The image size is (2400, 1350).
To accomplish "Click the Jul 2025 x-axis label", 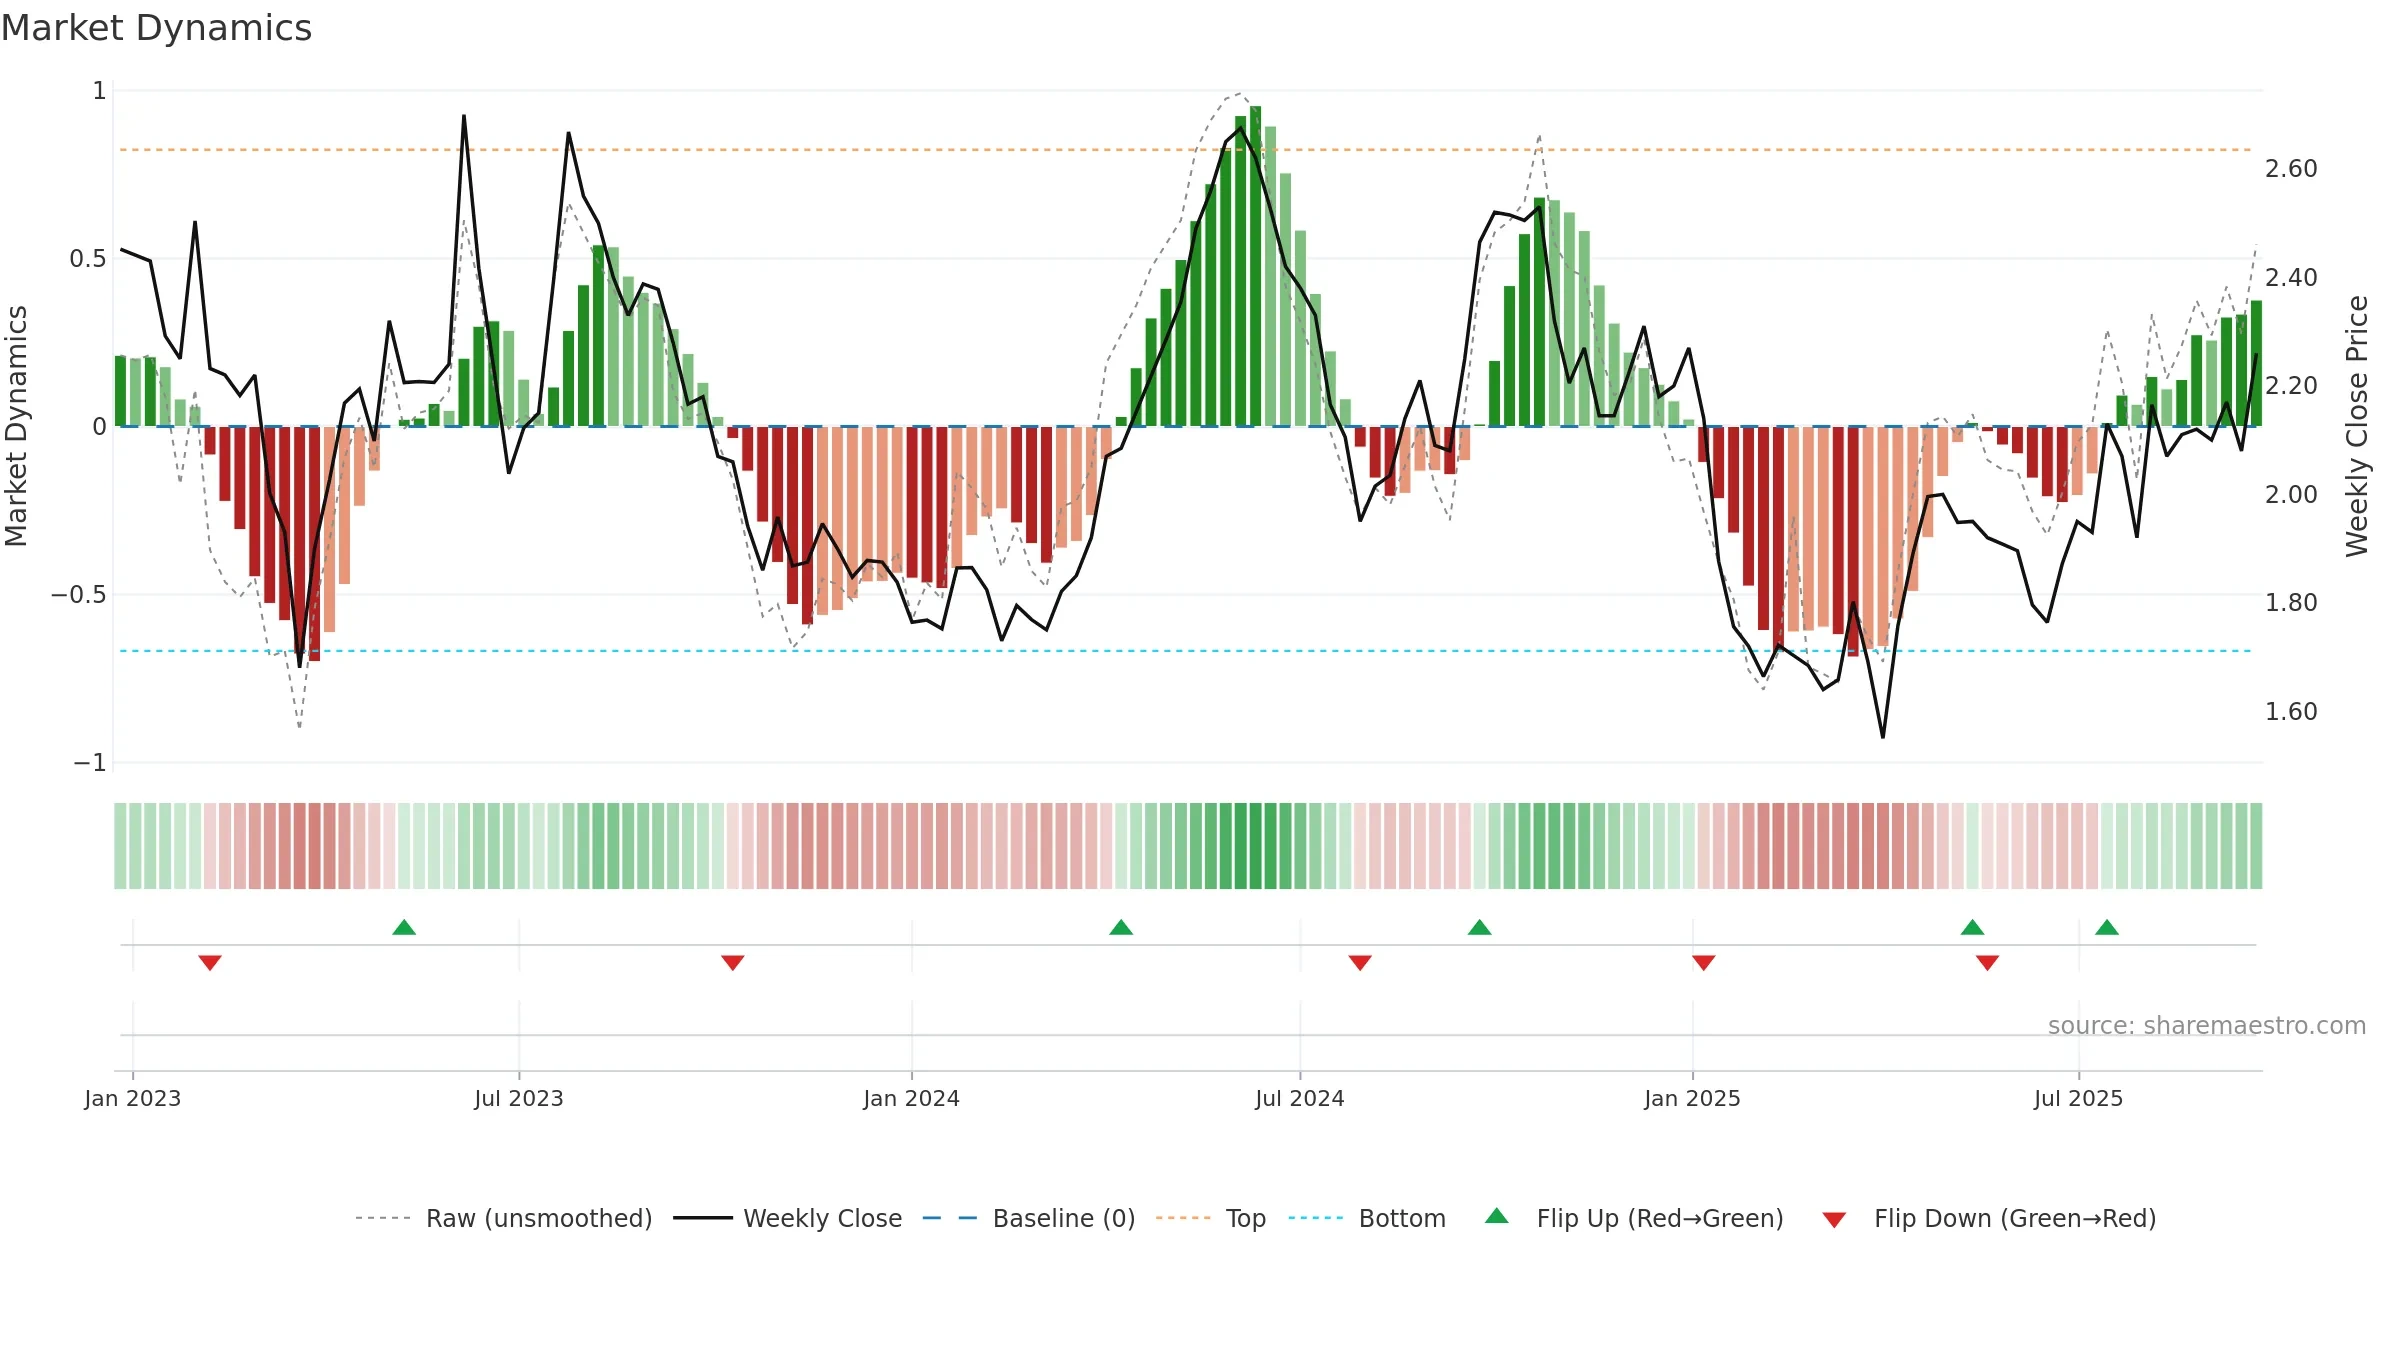I will (x=2079, y=1098).
